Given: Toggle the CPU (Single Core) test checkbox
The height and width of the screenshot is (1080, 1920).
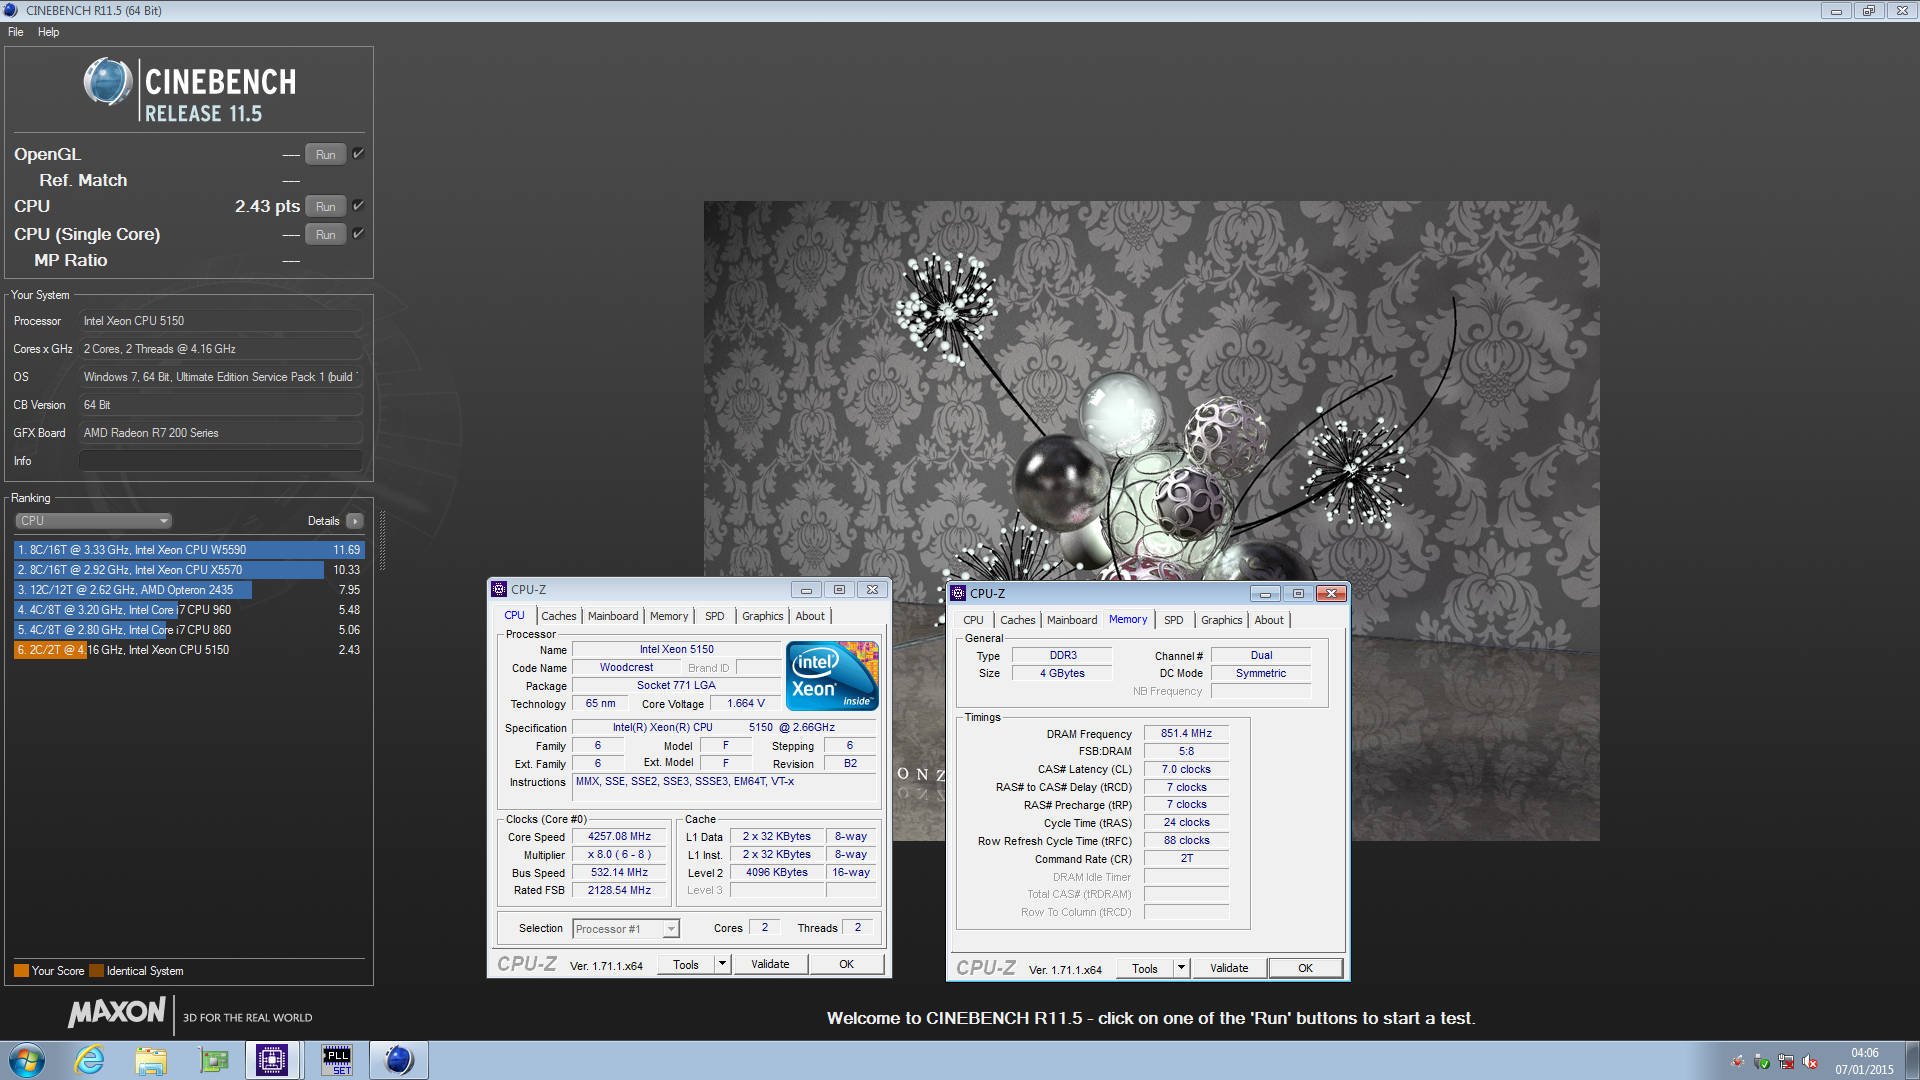Looking at the screenshot, I should point(358,234).
